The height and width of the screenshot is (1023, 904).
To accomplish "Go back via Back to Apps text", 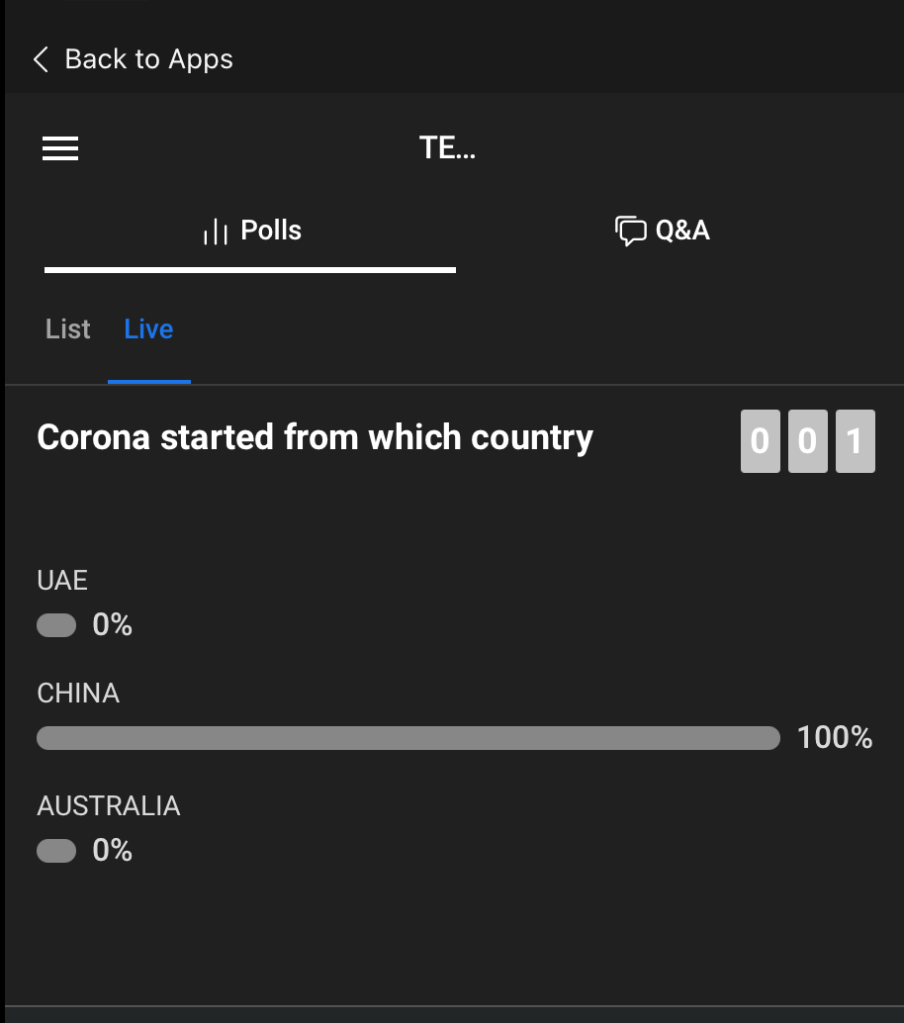I will pos(149,60).
